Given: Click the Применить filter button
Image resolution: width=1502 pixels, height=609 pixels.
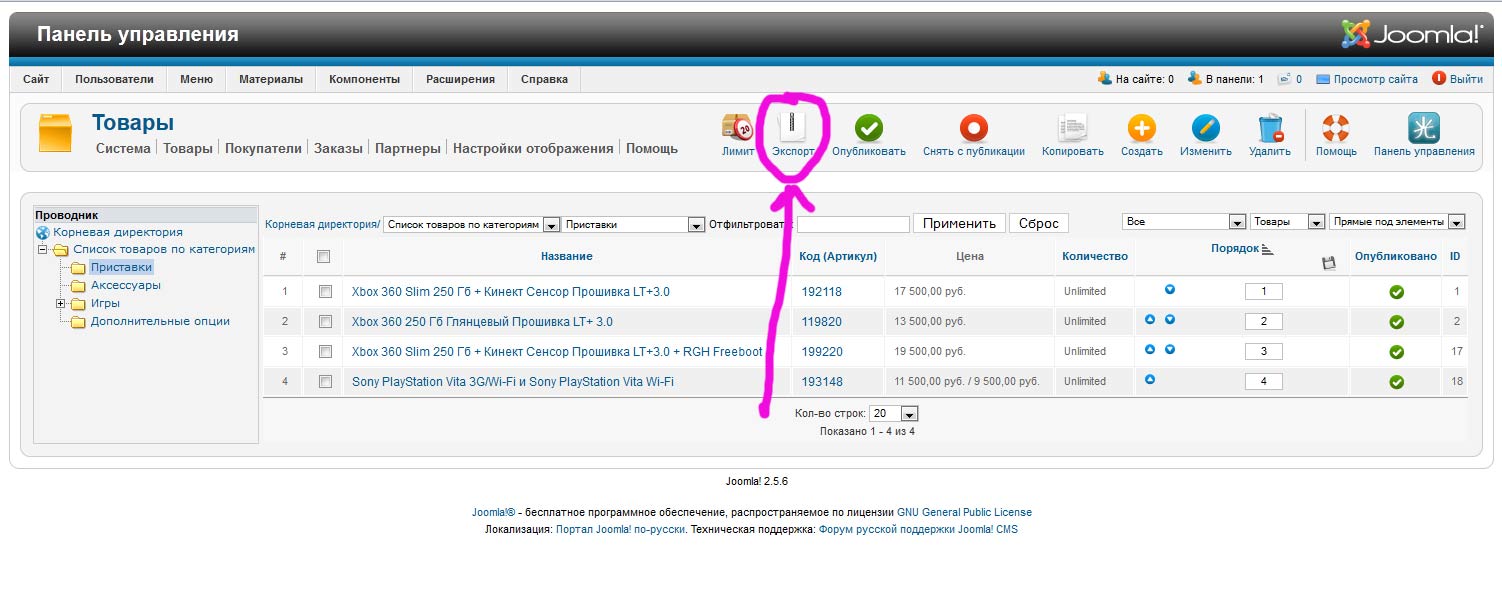Looking at the screenshot, I should tap(959, 223).
